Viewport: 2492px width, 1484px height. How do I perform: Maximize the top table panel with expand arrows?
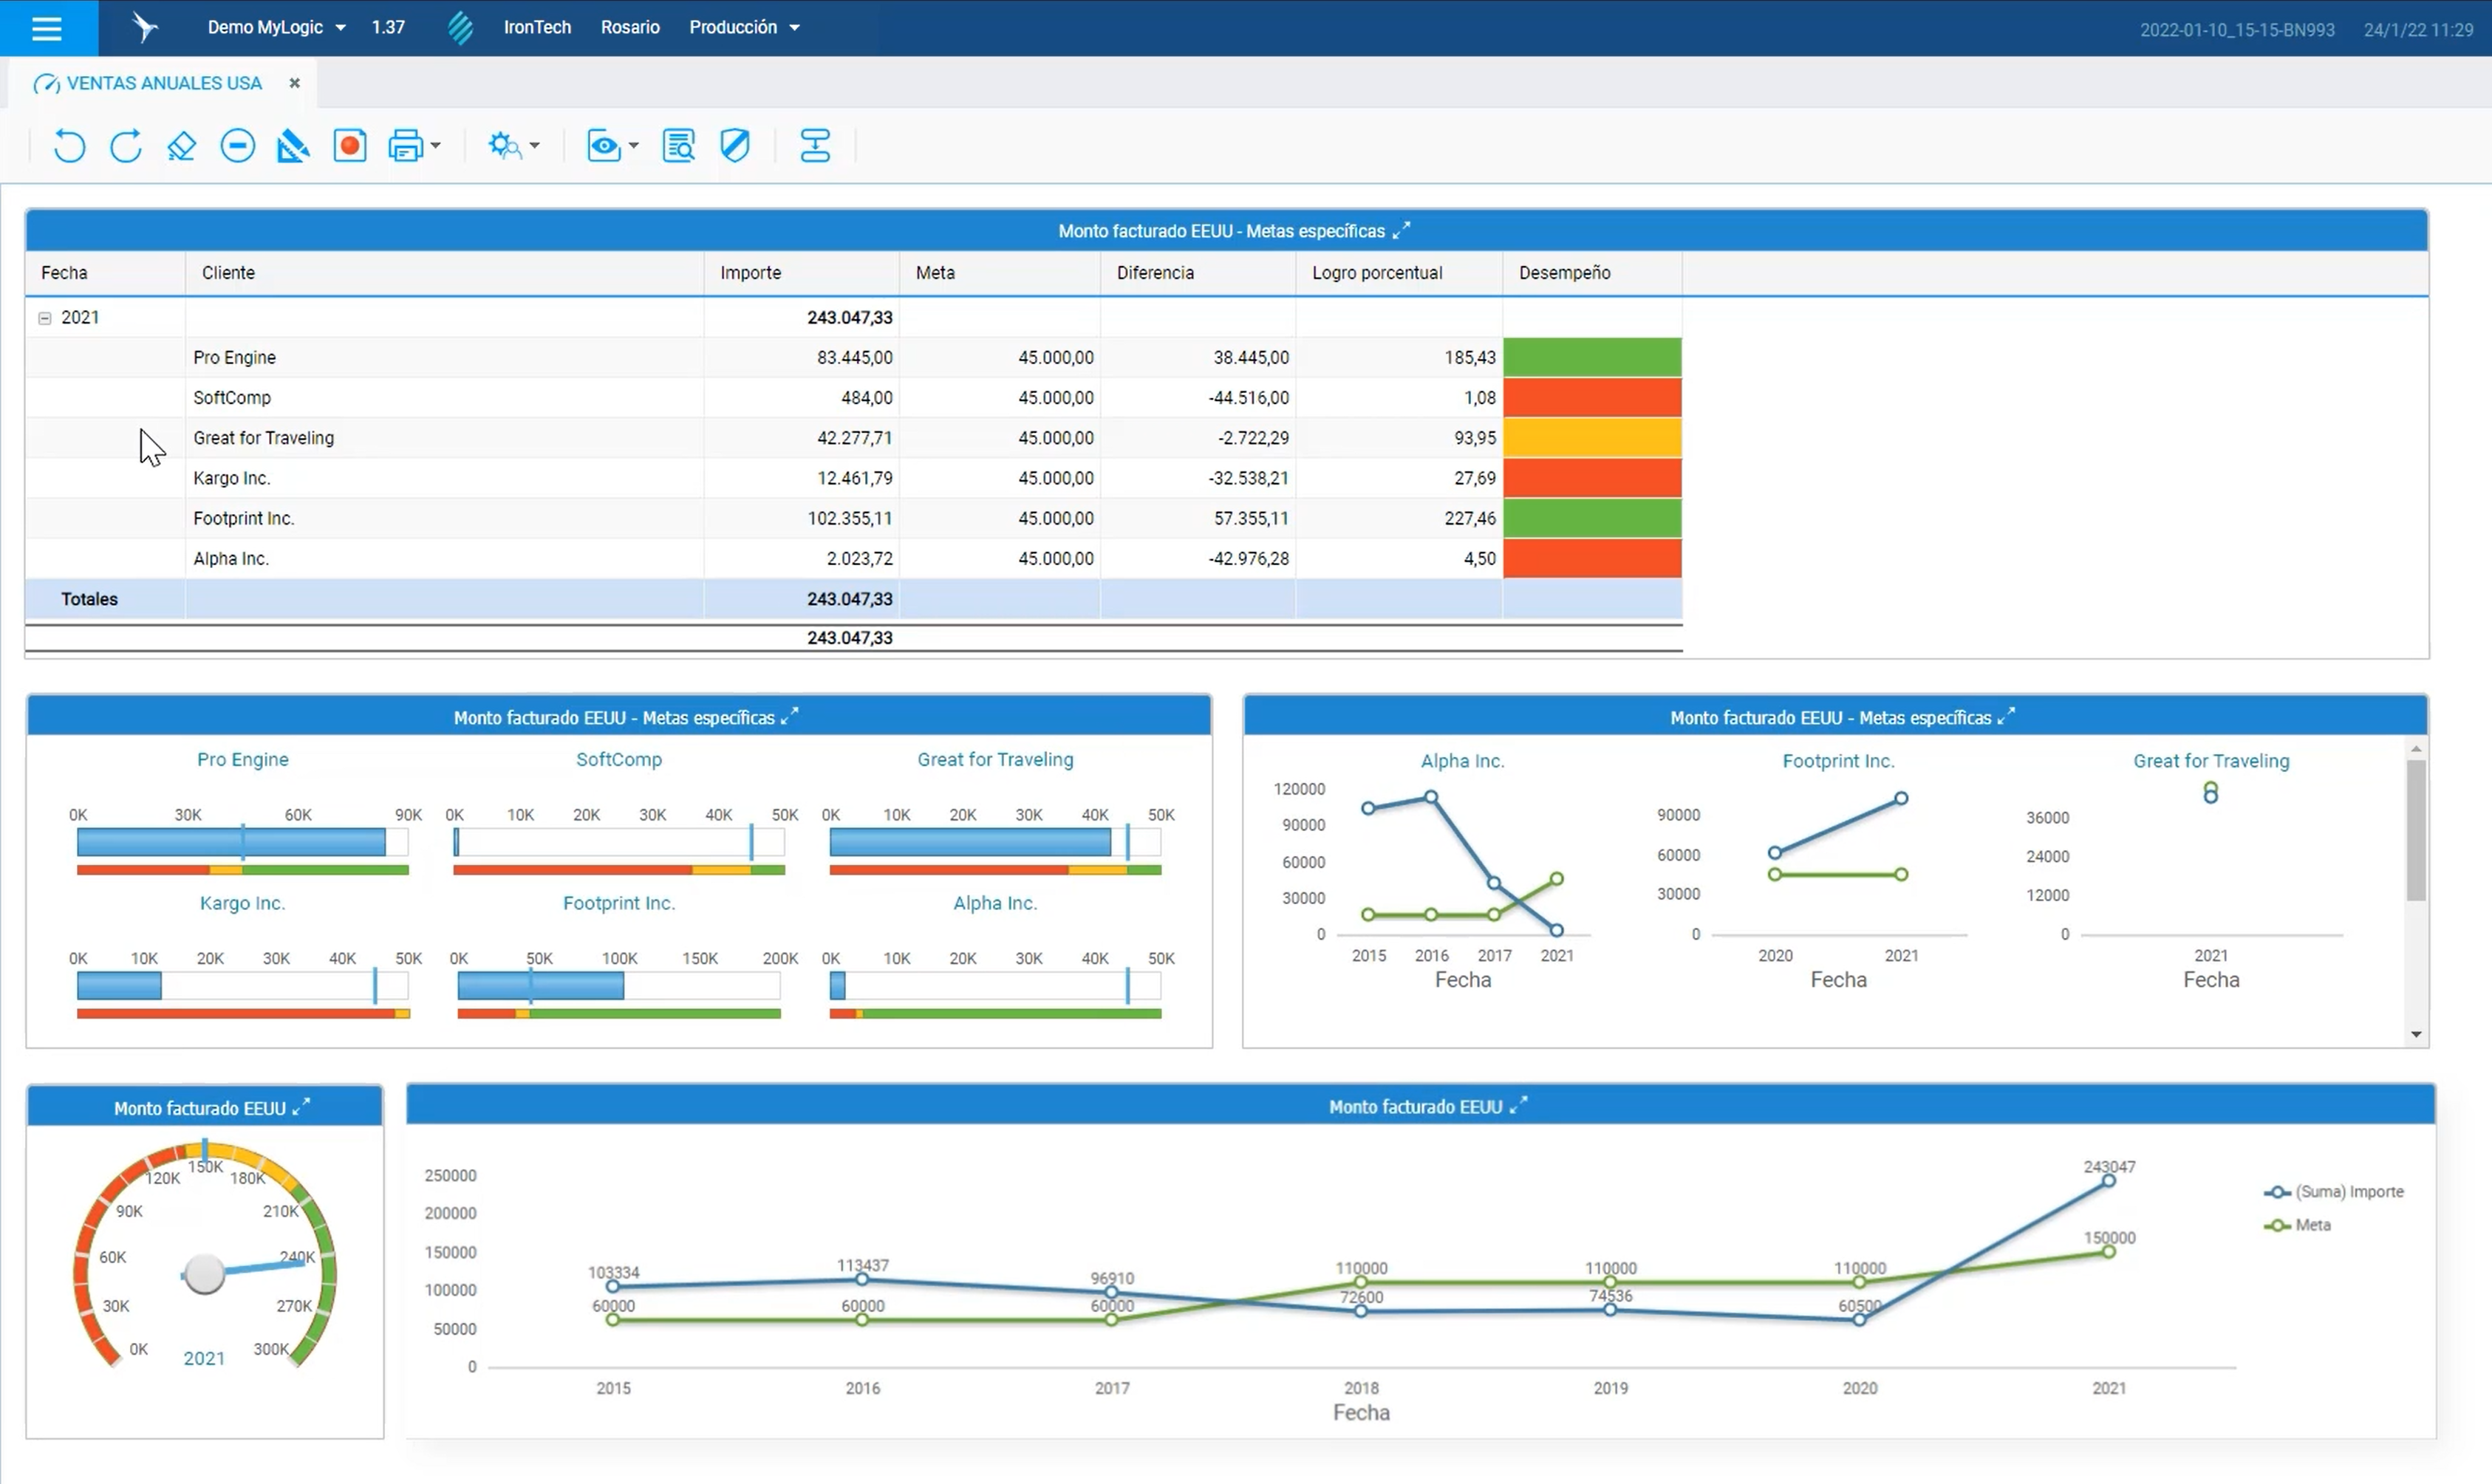(1402, 230)
